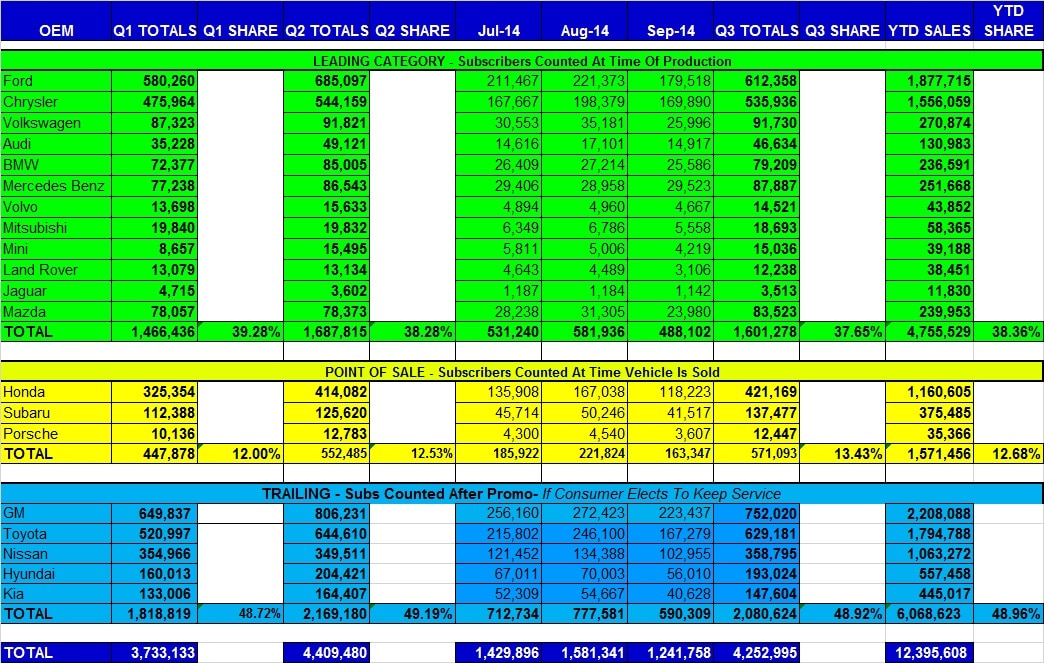Image resolution: width=1044 pixels, height=663 pixels.
Task: Select the Mini row label
Action: pyautogui.click(x=56, y=249)
